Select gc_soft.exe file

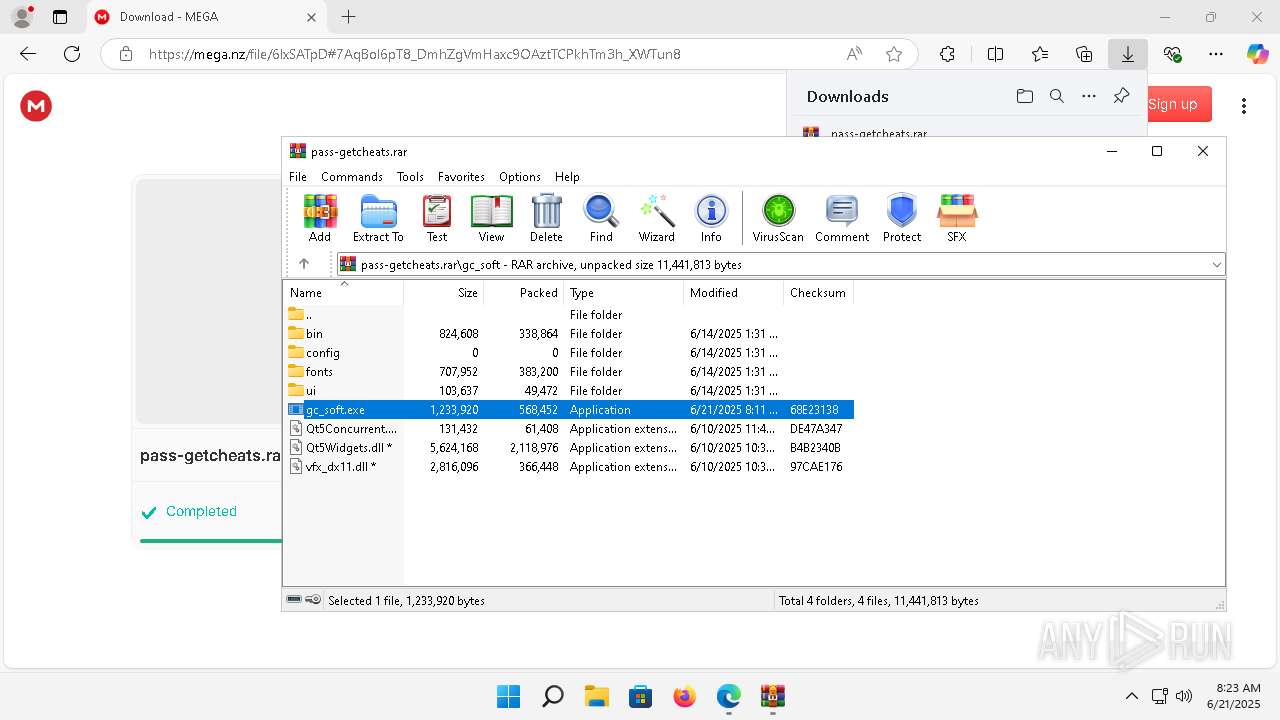coord(569,409)
